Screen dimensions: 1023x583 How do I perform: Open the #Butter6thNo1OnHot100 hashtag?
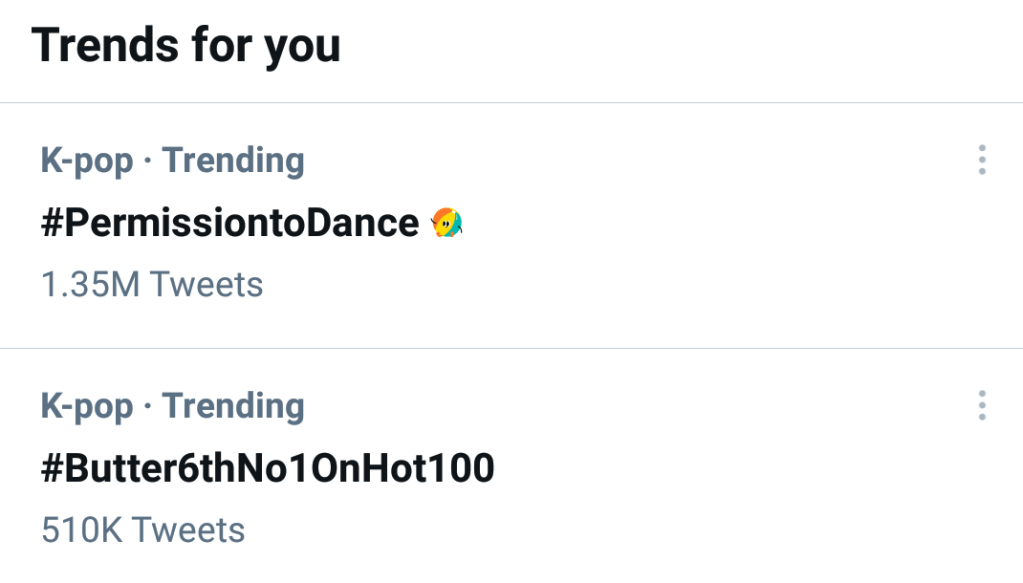coord(267,469)
